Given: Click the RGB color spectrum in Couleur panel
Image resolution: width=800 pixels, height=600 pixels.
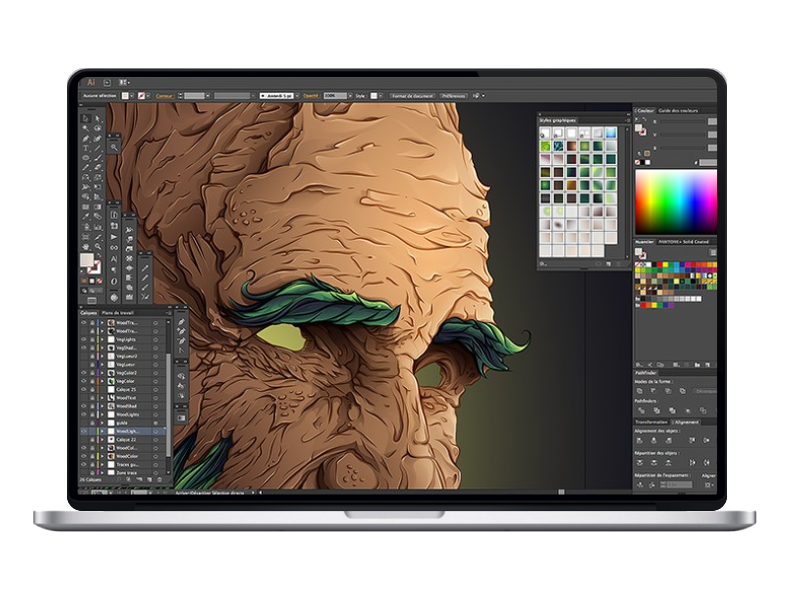Looking at the screenshot, I should pyautogui.click(x=676, y=202).
